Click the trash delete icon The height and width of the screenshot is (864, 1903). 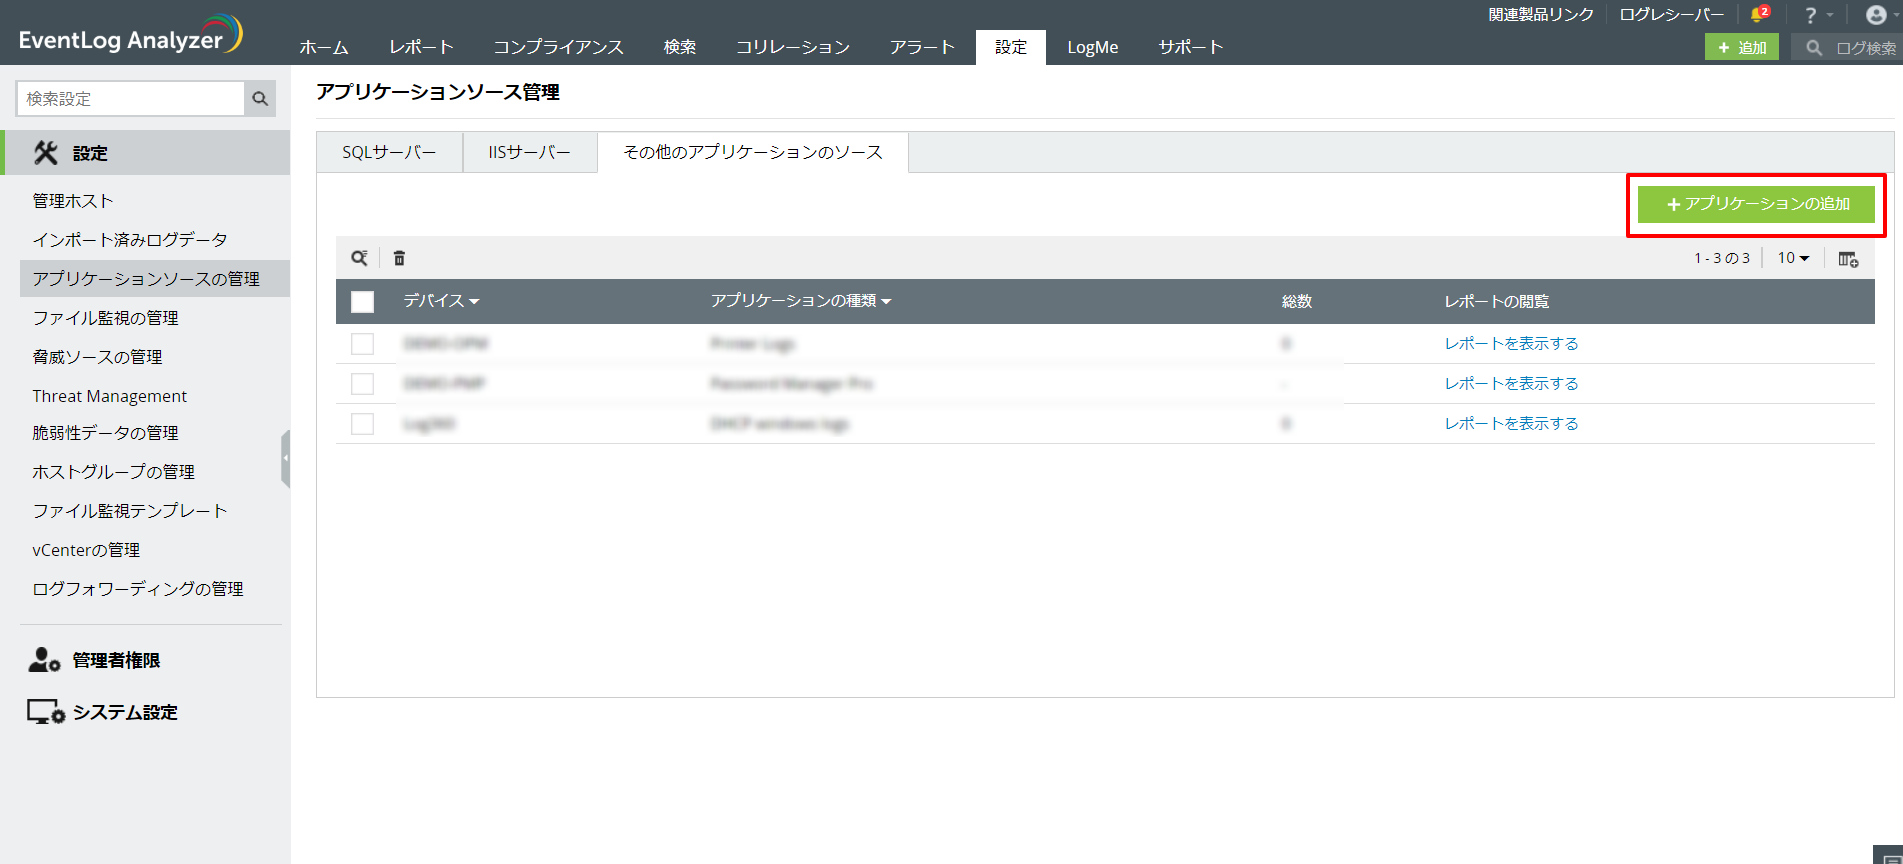399,258
